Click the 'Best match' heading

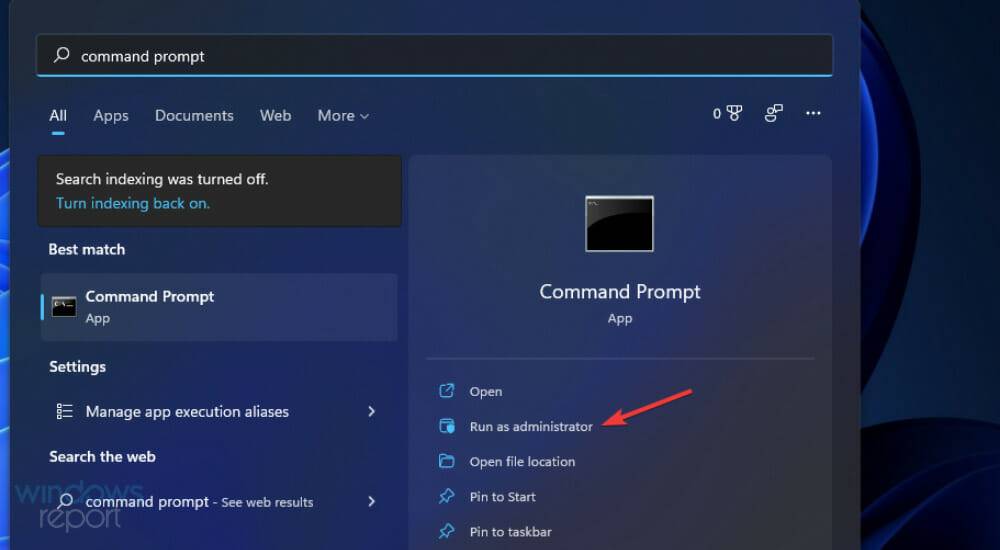(x=87, y=249)
